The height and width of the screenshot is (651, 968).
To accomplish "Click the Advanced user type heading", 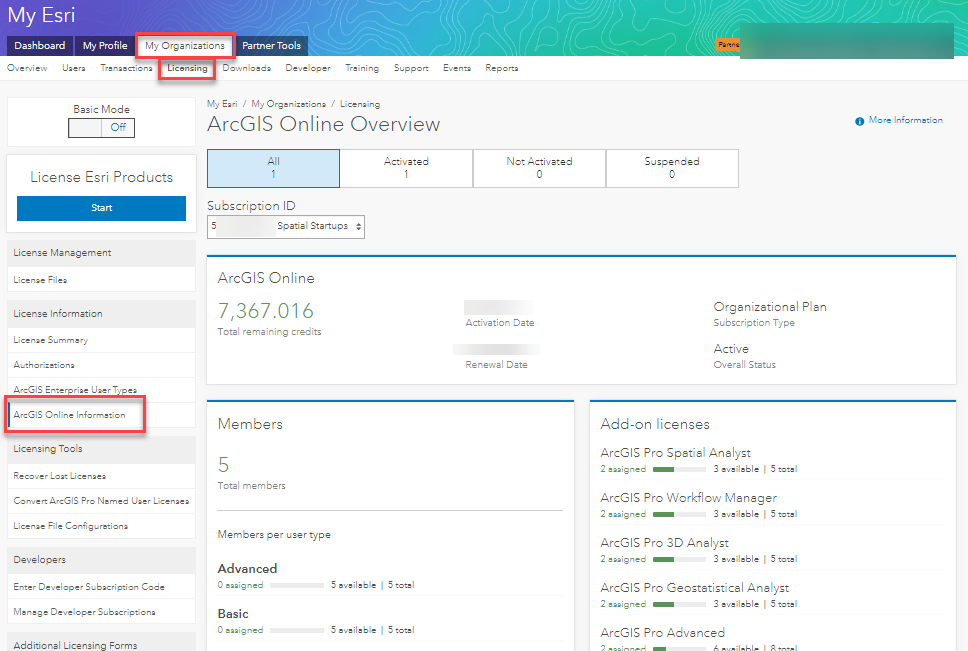I will (247, 568).
